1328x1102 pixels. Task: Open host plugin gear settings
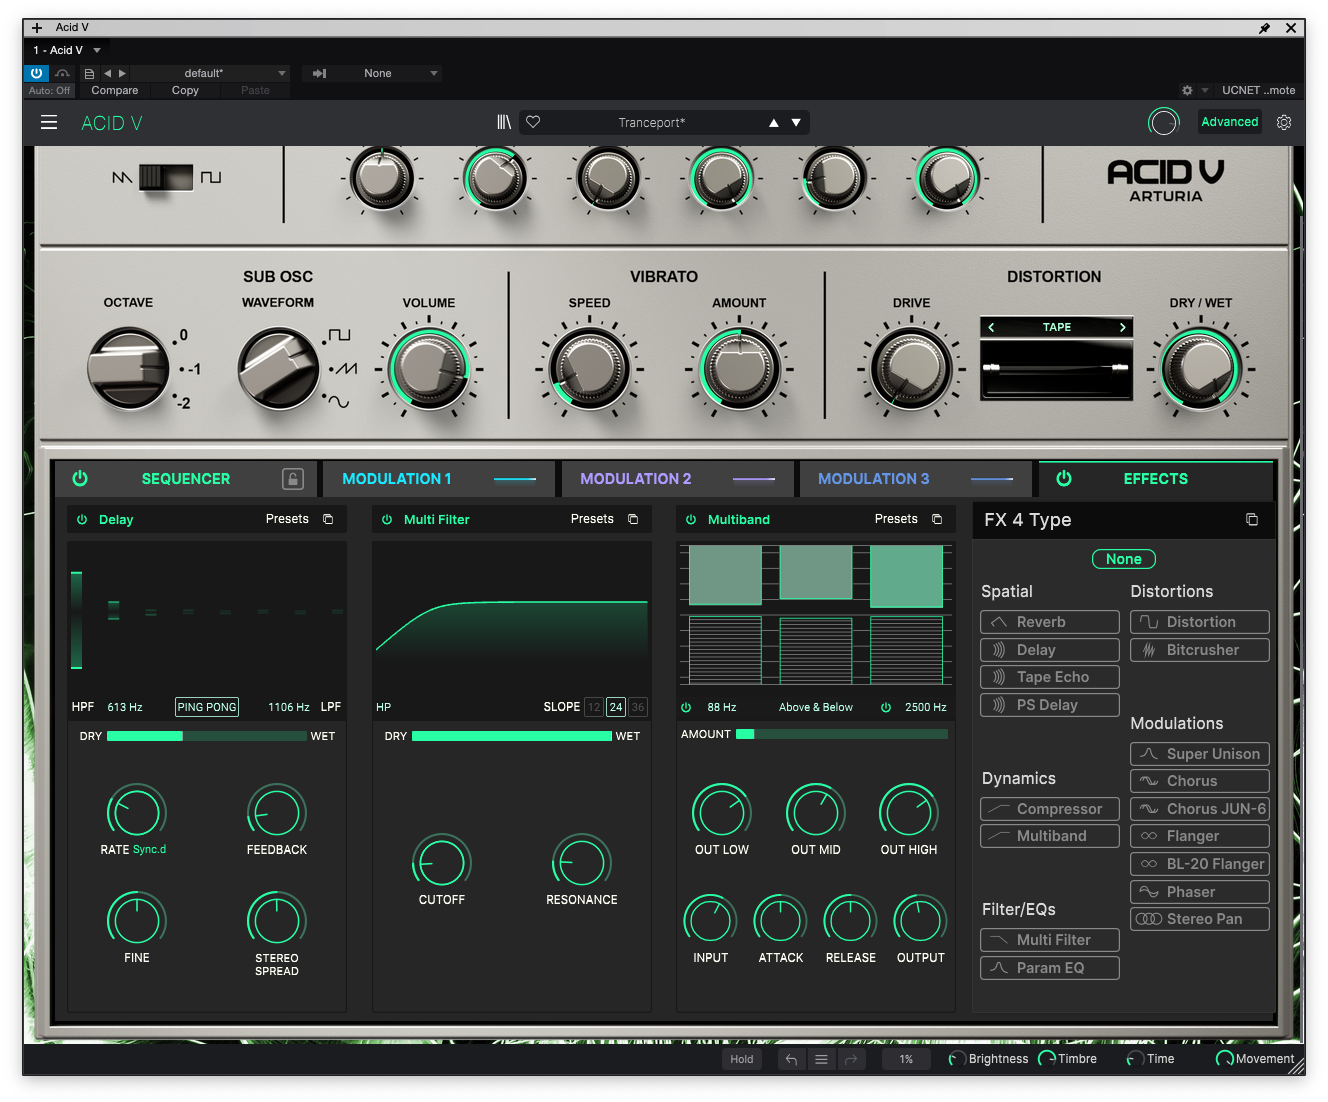(1187, 90)
